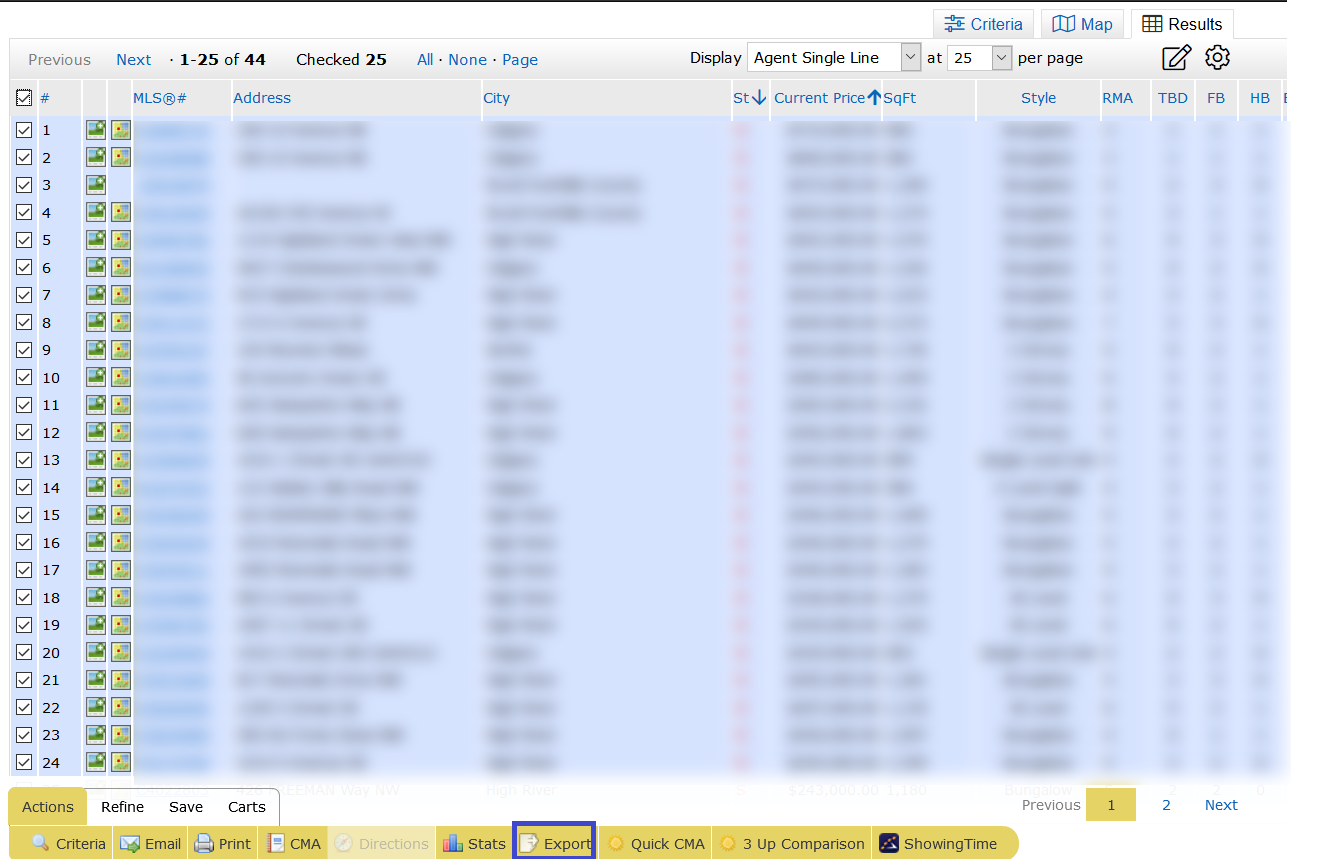Click None to deselect all listings
This screenshot has height=859, width=1320.
(467, 59)
